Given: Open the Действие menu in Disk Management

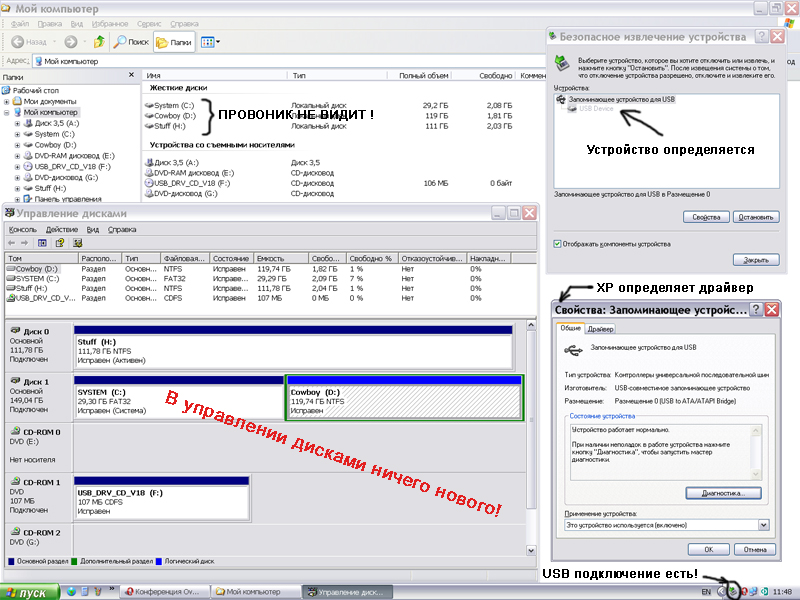Looking at the screenshot, I should pyautogui.click(x=62, y=230).
